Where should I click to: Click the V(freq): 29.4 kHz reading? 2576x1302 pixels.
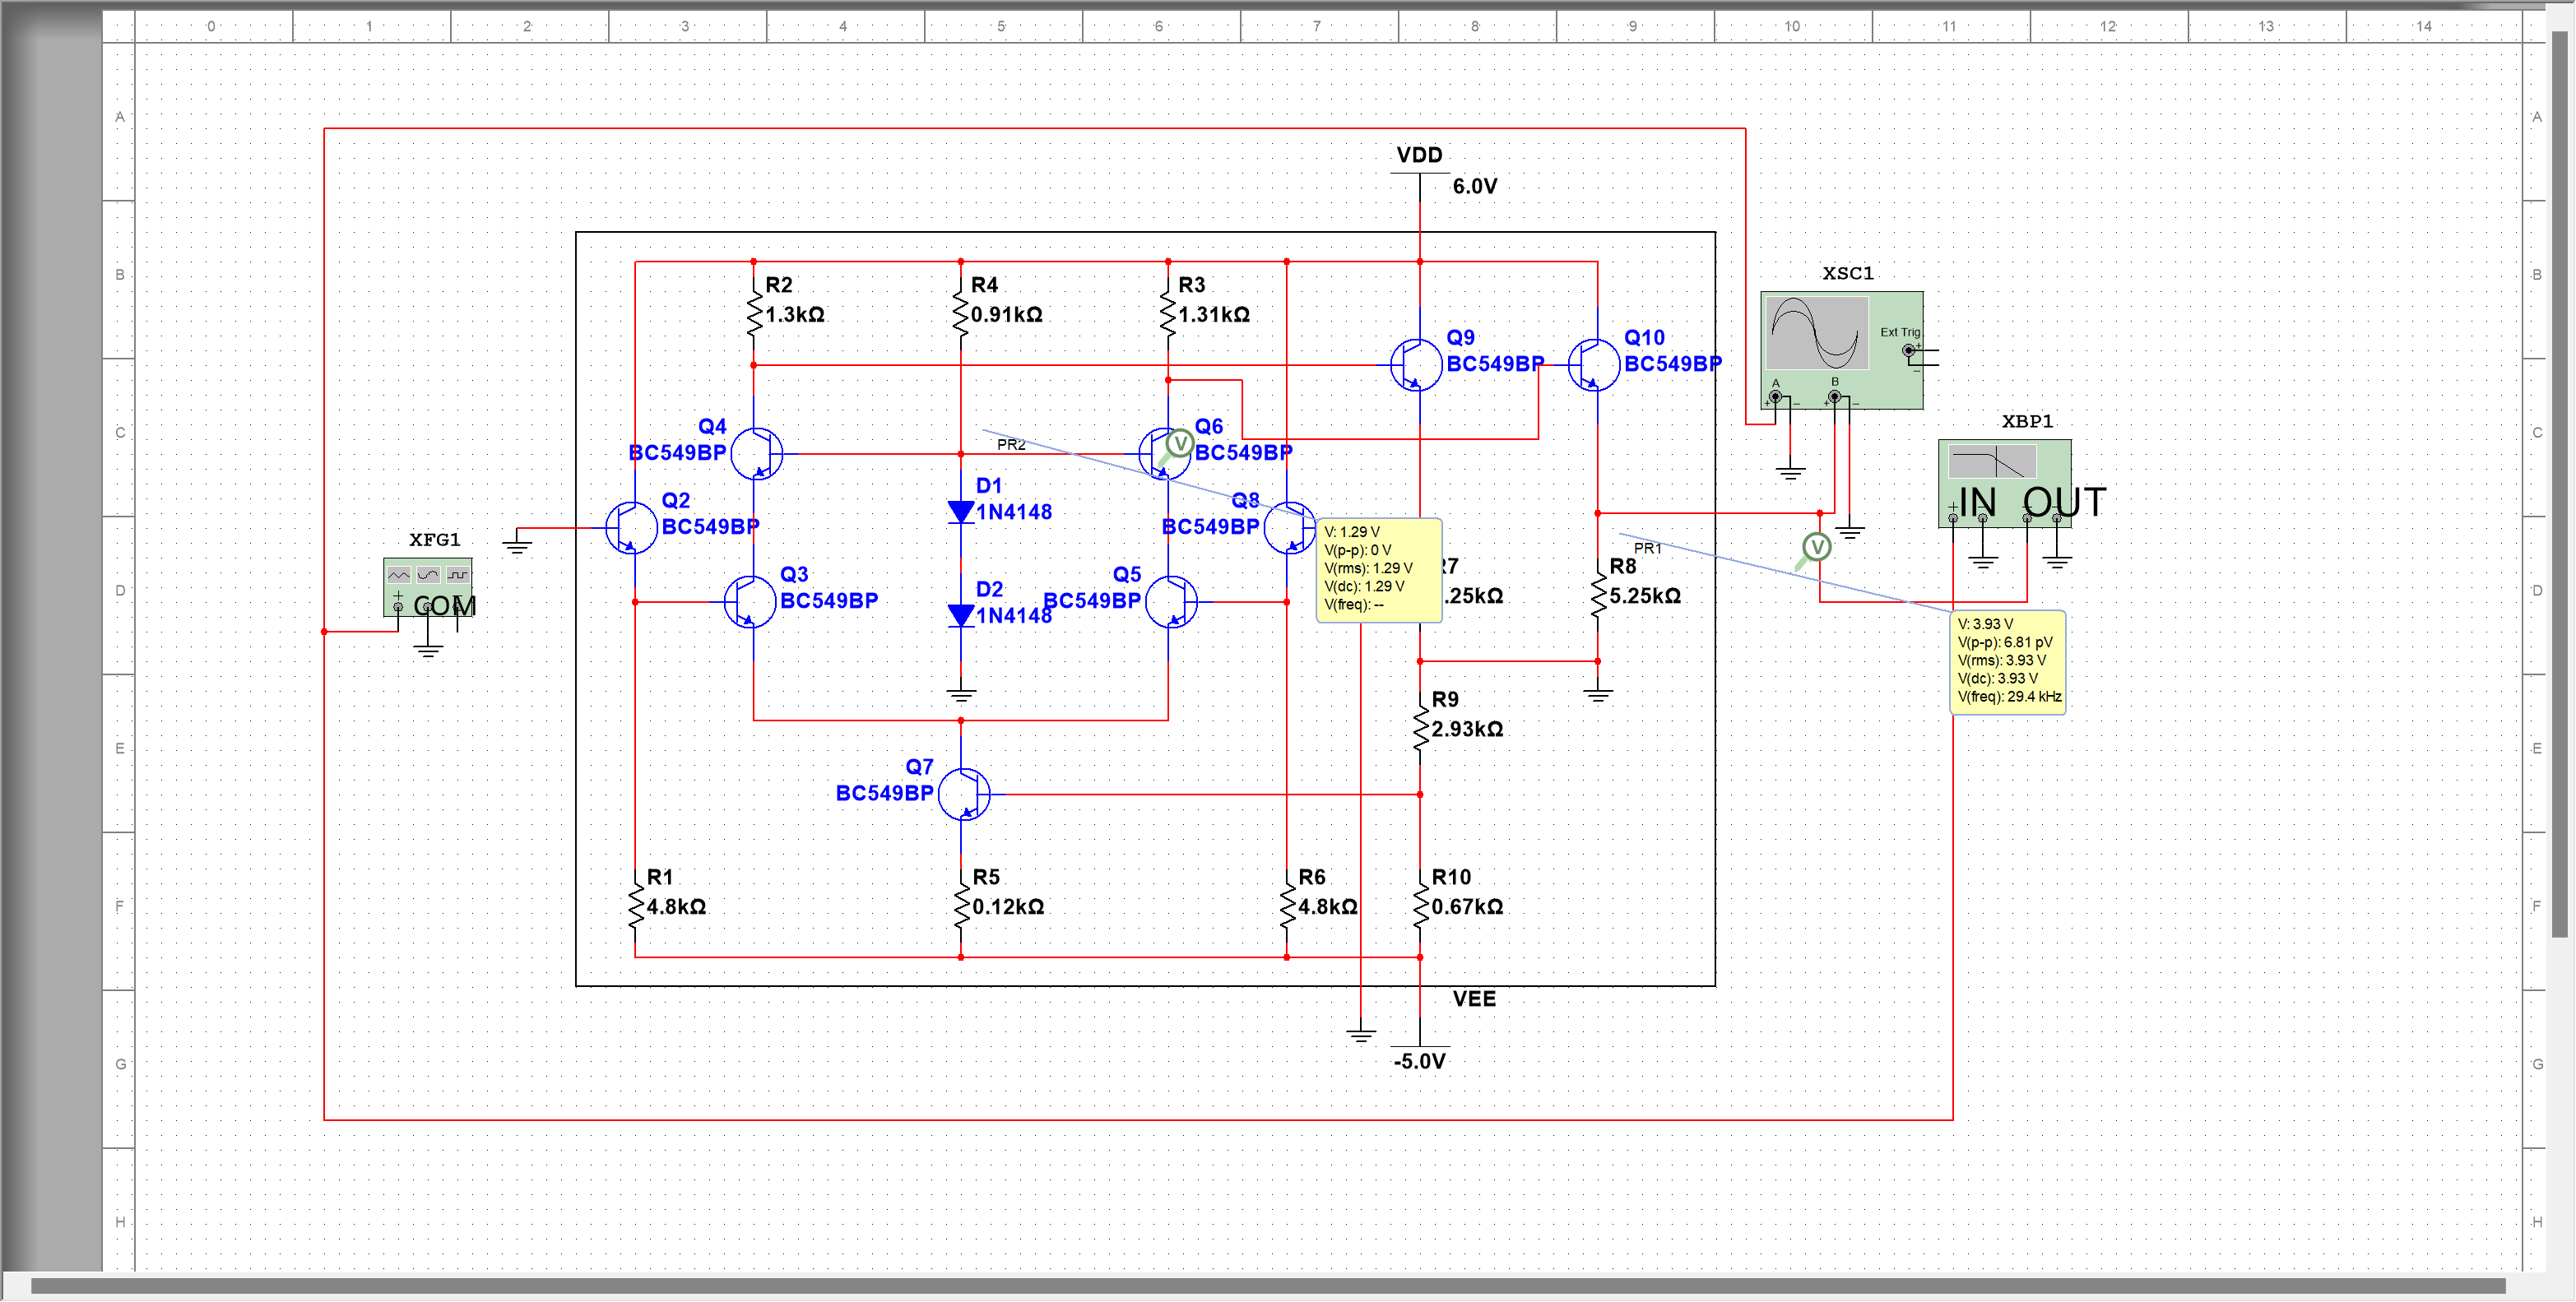click(x=2009, y=697)
